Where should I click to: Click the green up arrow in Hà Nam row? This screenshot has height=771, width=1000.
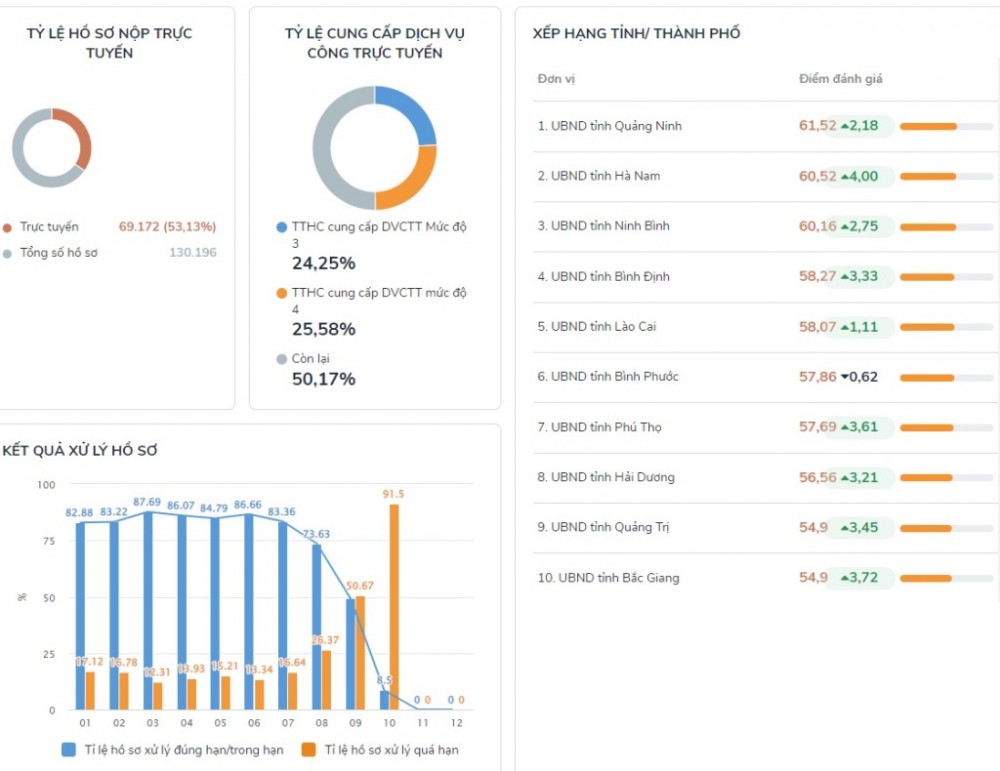point(845,176)
